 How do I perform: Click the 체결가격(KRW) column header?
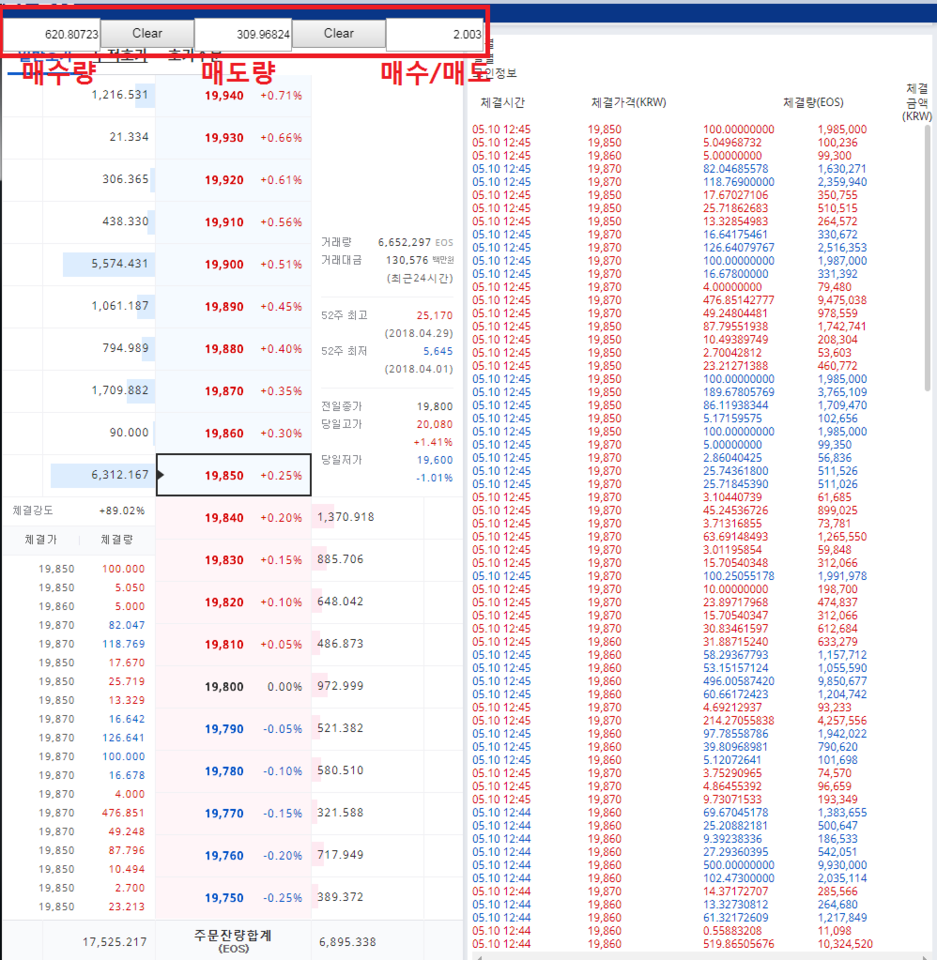click(x=628, y=103)
